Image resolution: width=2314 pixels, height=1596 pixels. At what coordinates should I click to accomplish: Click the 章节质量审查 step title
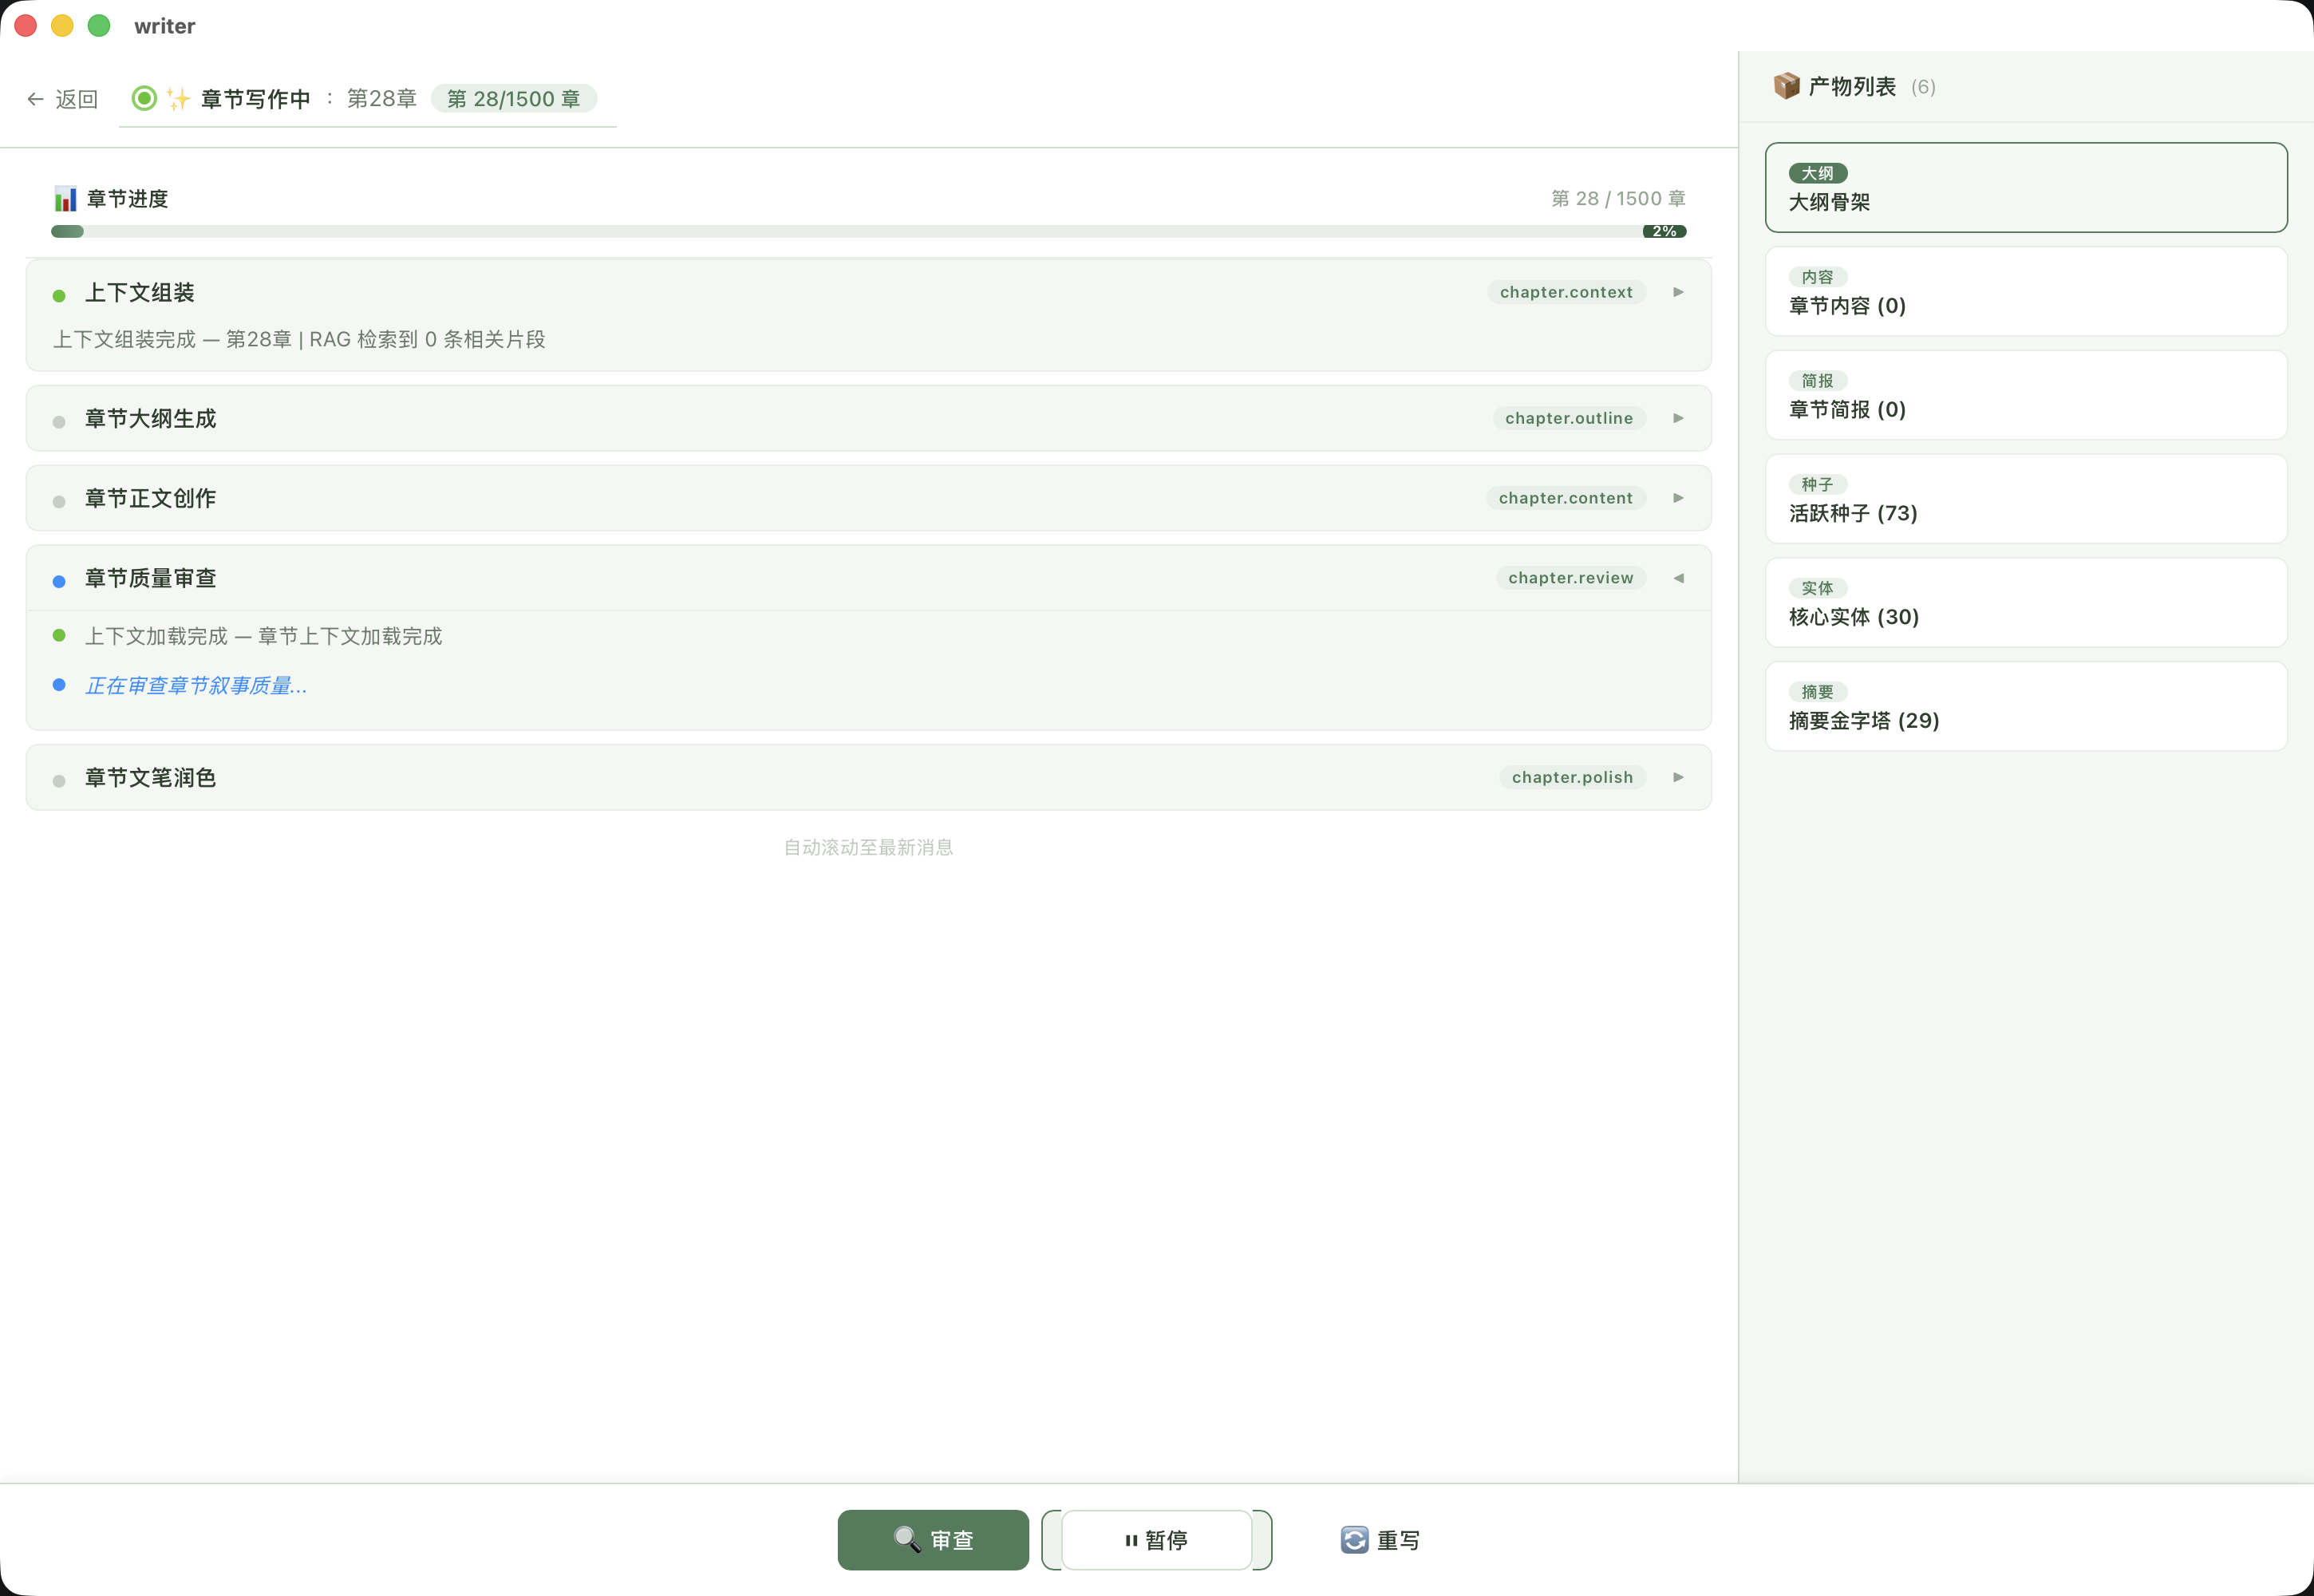pos(150,578)
